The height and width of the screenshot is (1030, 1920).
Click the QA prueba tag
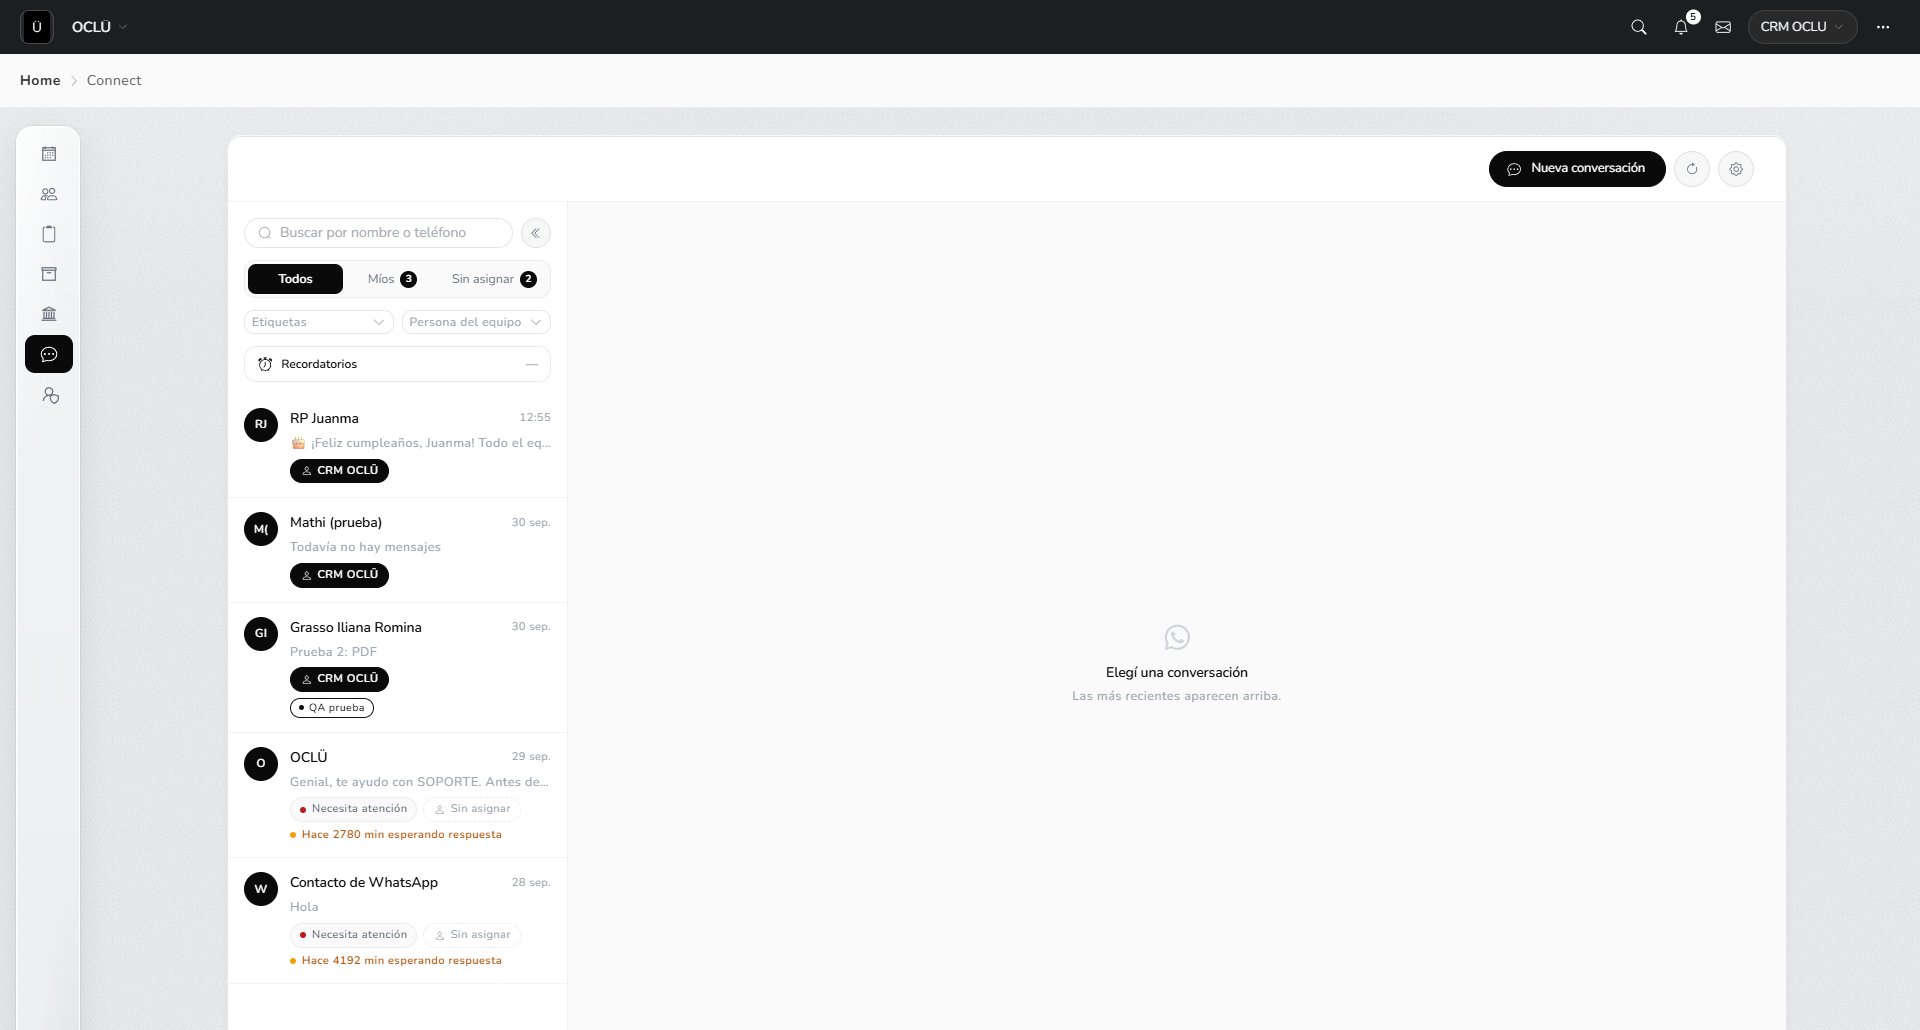tap(332, 708)
